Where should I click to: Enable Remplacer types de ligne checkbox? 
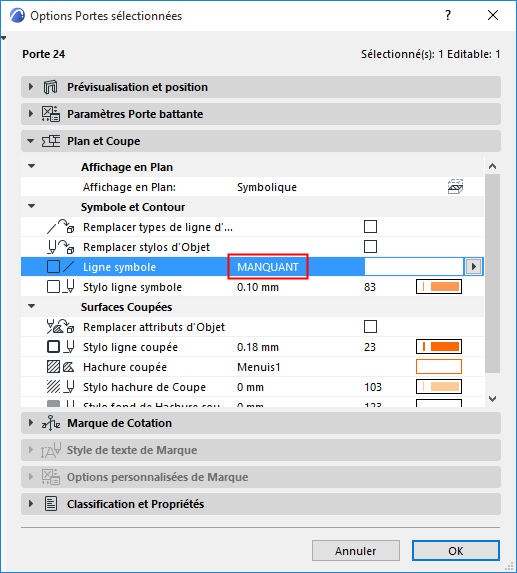[x=370, y=227]
